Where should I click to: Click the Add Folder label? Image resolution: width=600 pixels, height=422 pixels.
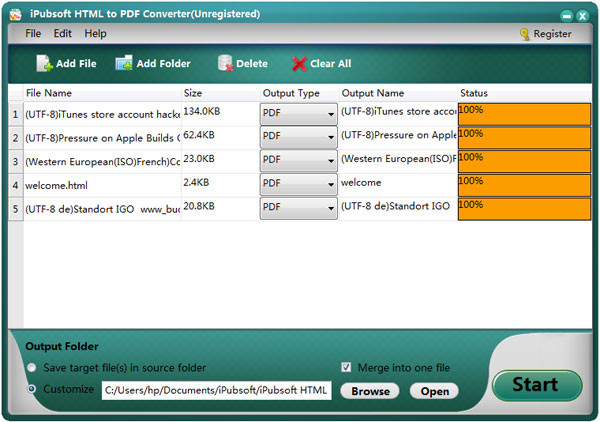(x=163, y=64)
